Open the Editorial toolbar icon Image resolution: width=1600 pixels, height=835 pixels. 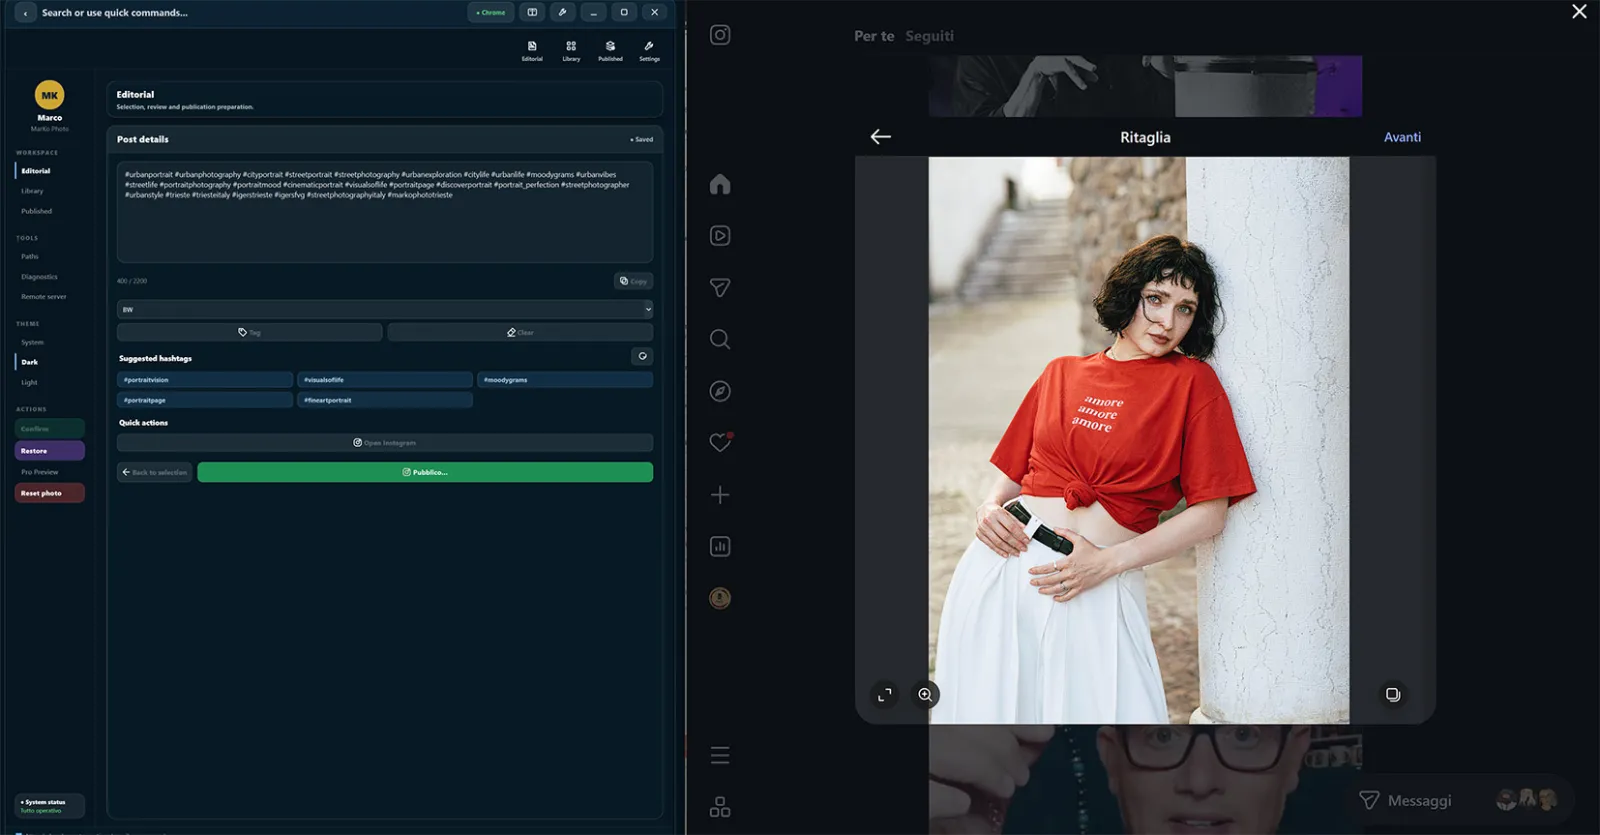pyautogui.click(x=532, y=51)
